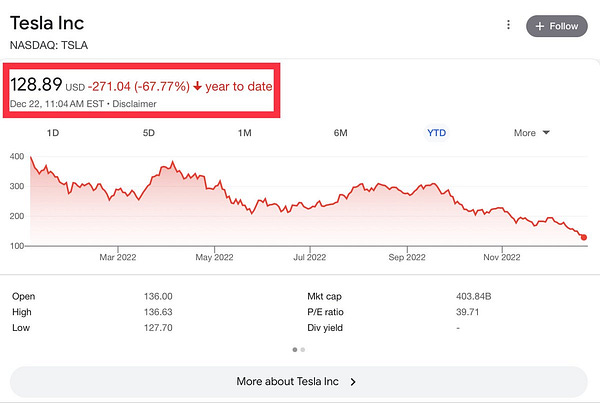Viewport: 600px width, 403px height.
Task: Click the Open value 136.00
Action: point(158,296)
